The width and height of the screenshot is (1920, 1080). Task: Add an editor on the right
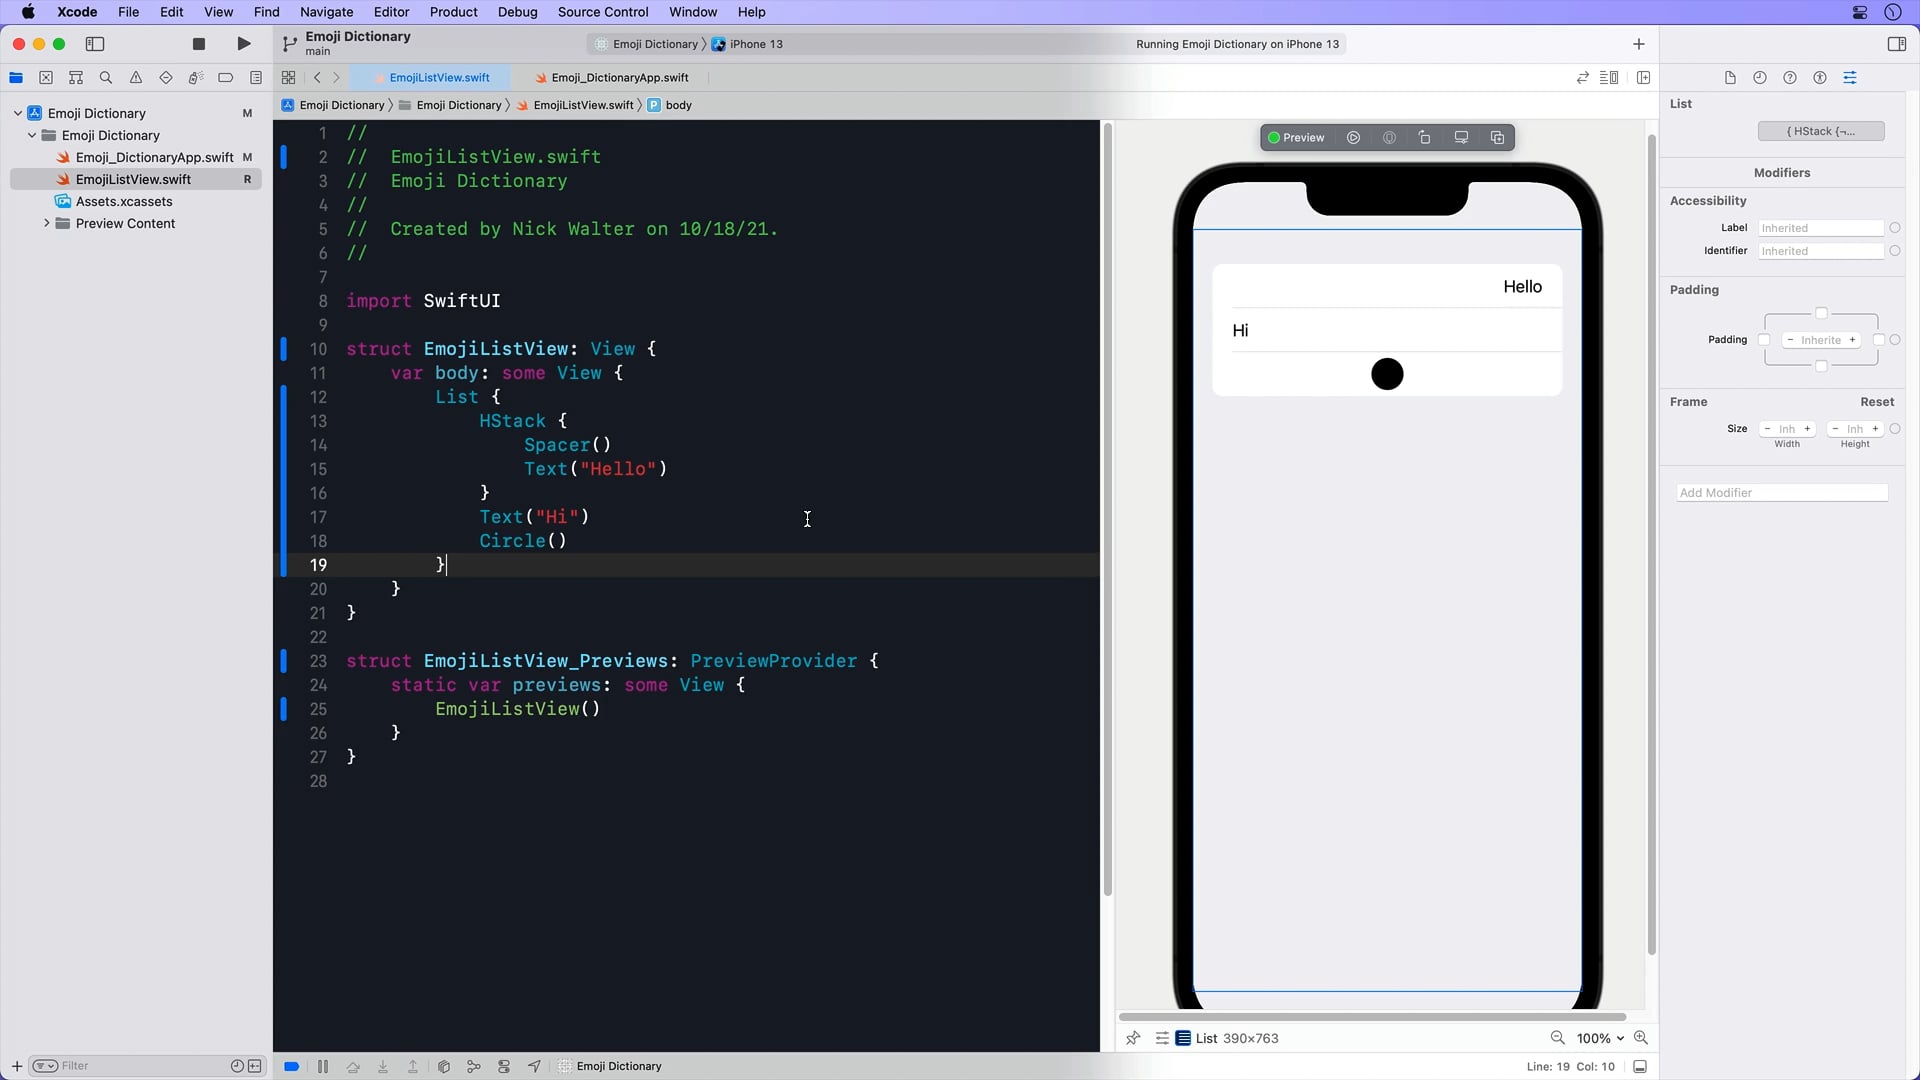[1643, 78]
